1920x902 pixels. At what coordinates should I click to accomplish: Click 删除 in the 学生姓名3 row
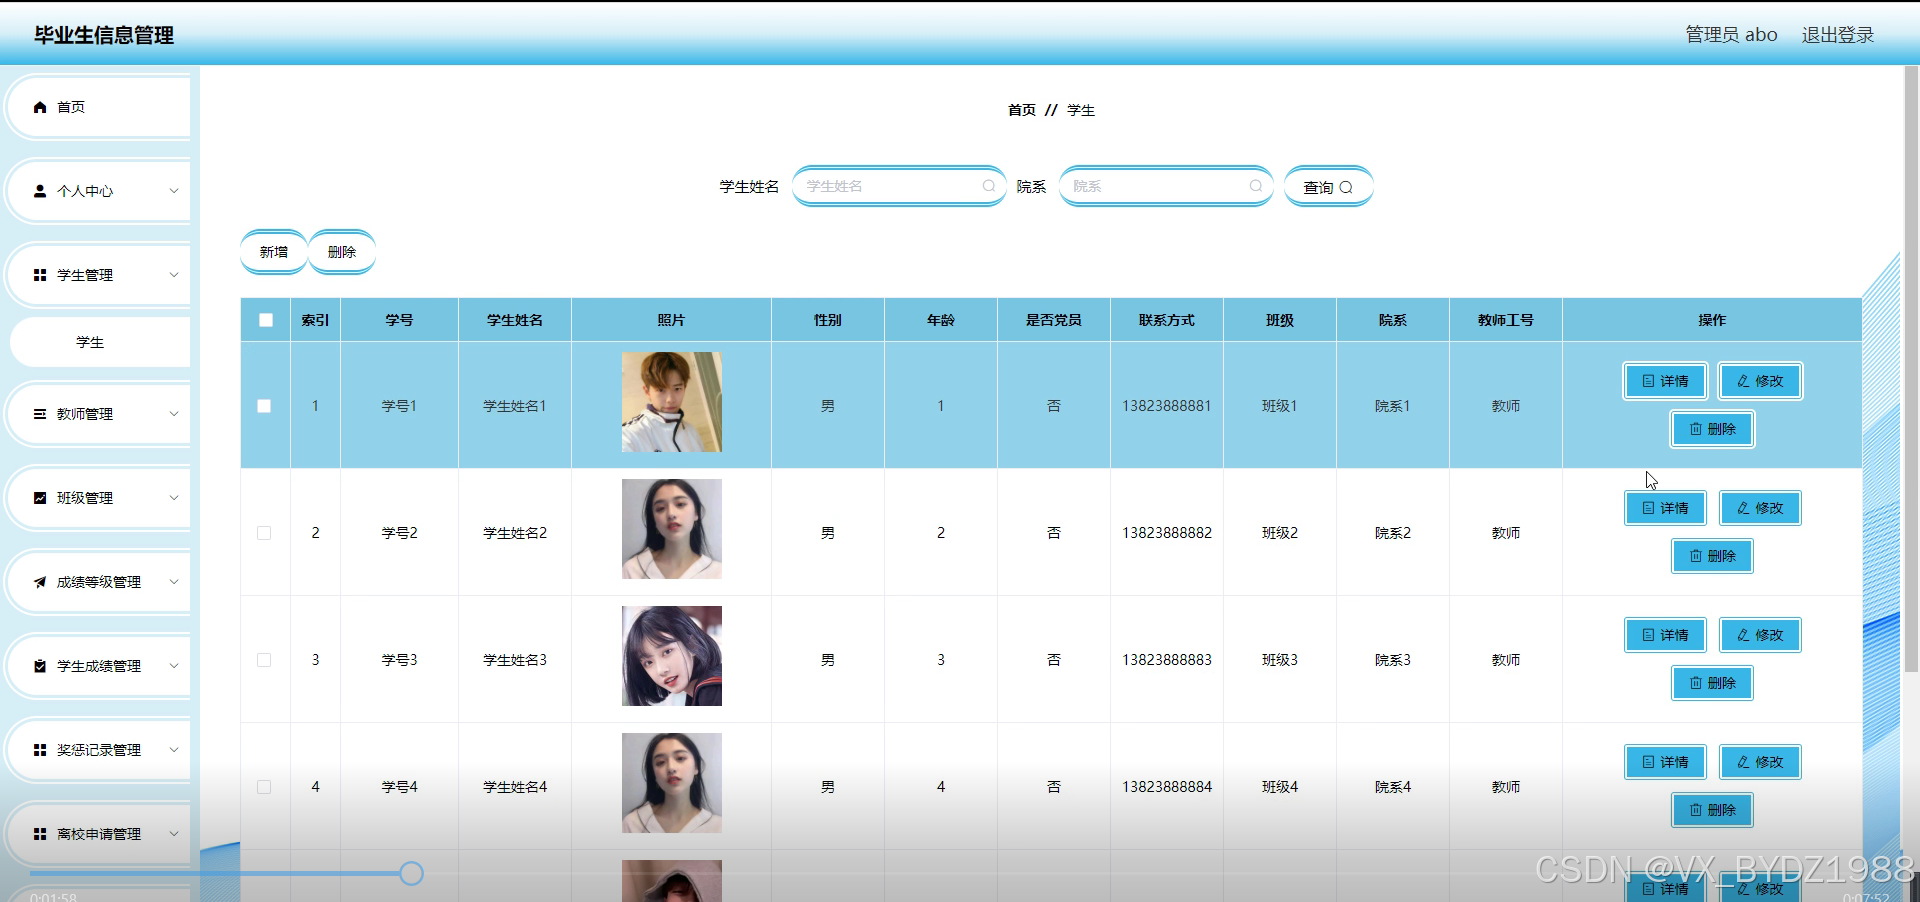[x=1712, y=683]
